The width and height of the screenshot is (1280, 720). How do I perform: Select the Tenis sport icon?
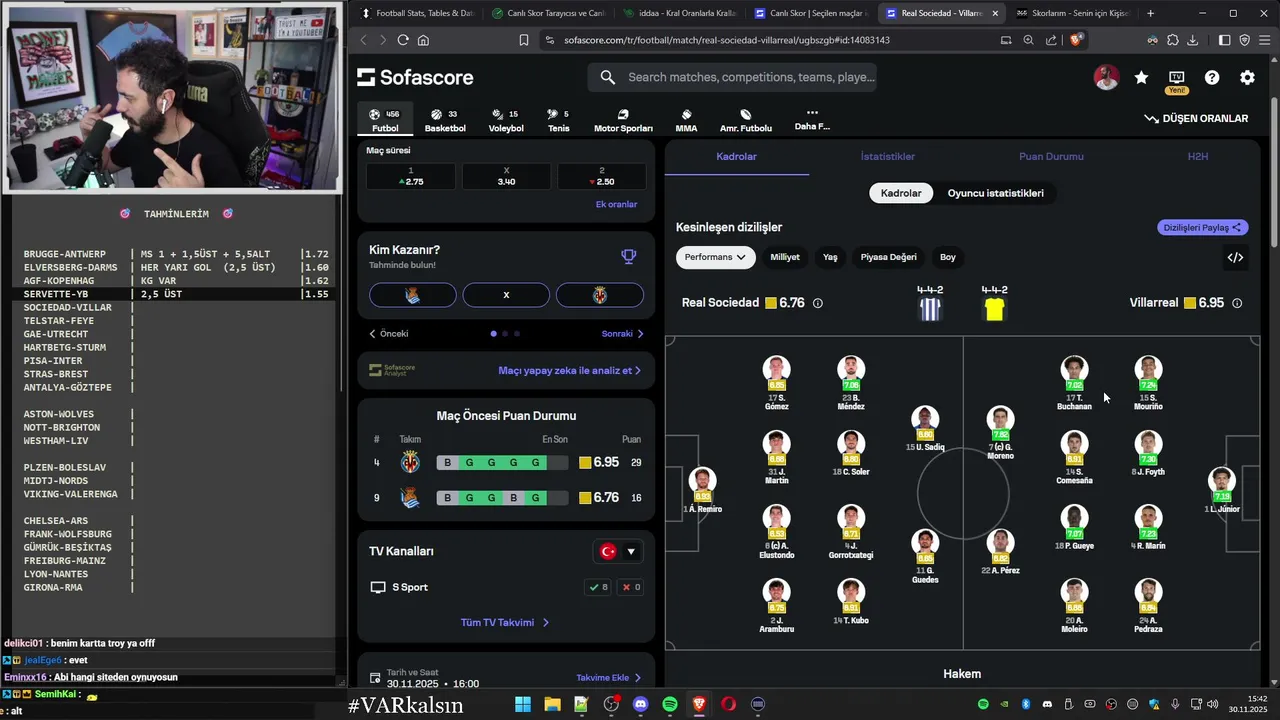click(x=558, y=121)
